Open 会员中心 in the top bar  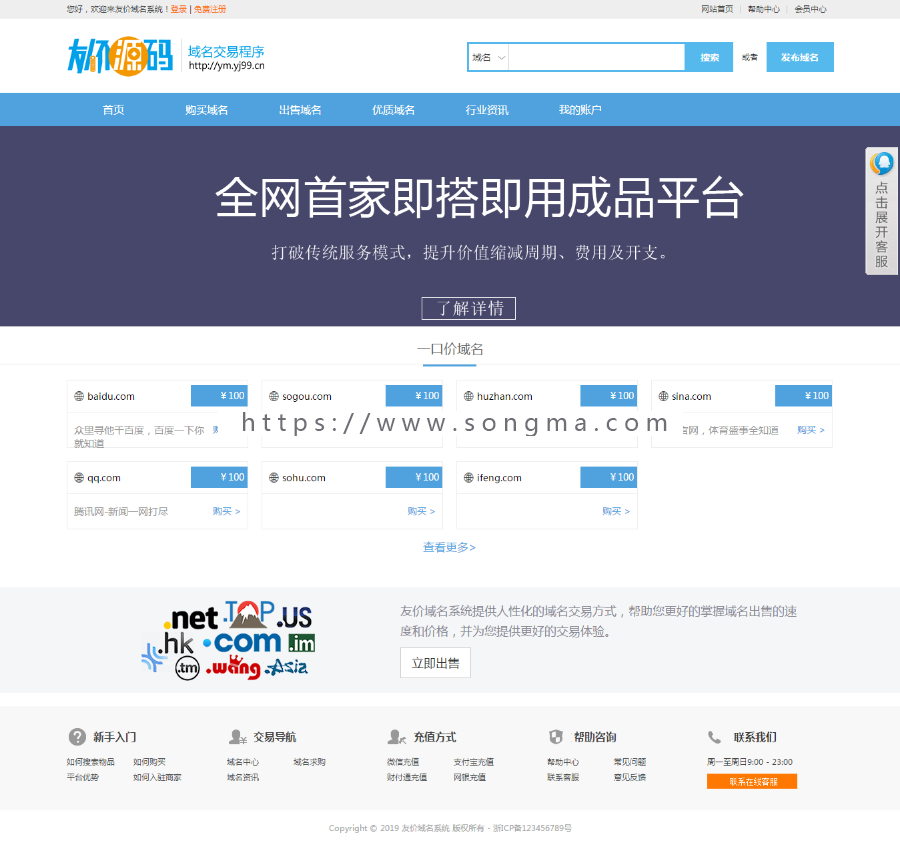click(x=810, y=9)
